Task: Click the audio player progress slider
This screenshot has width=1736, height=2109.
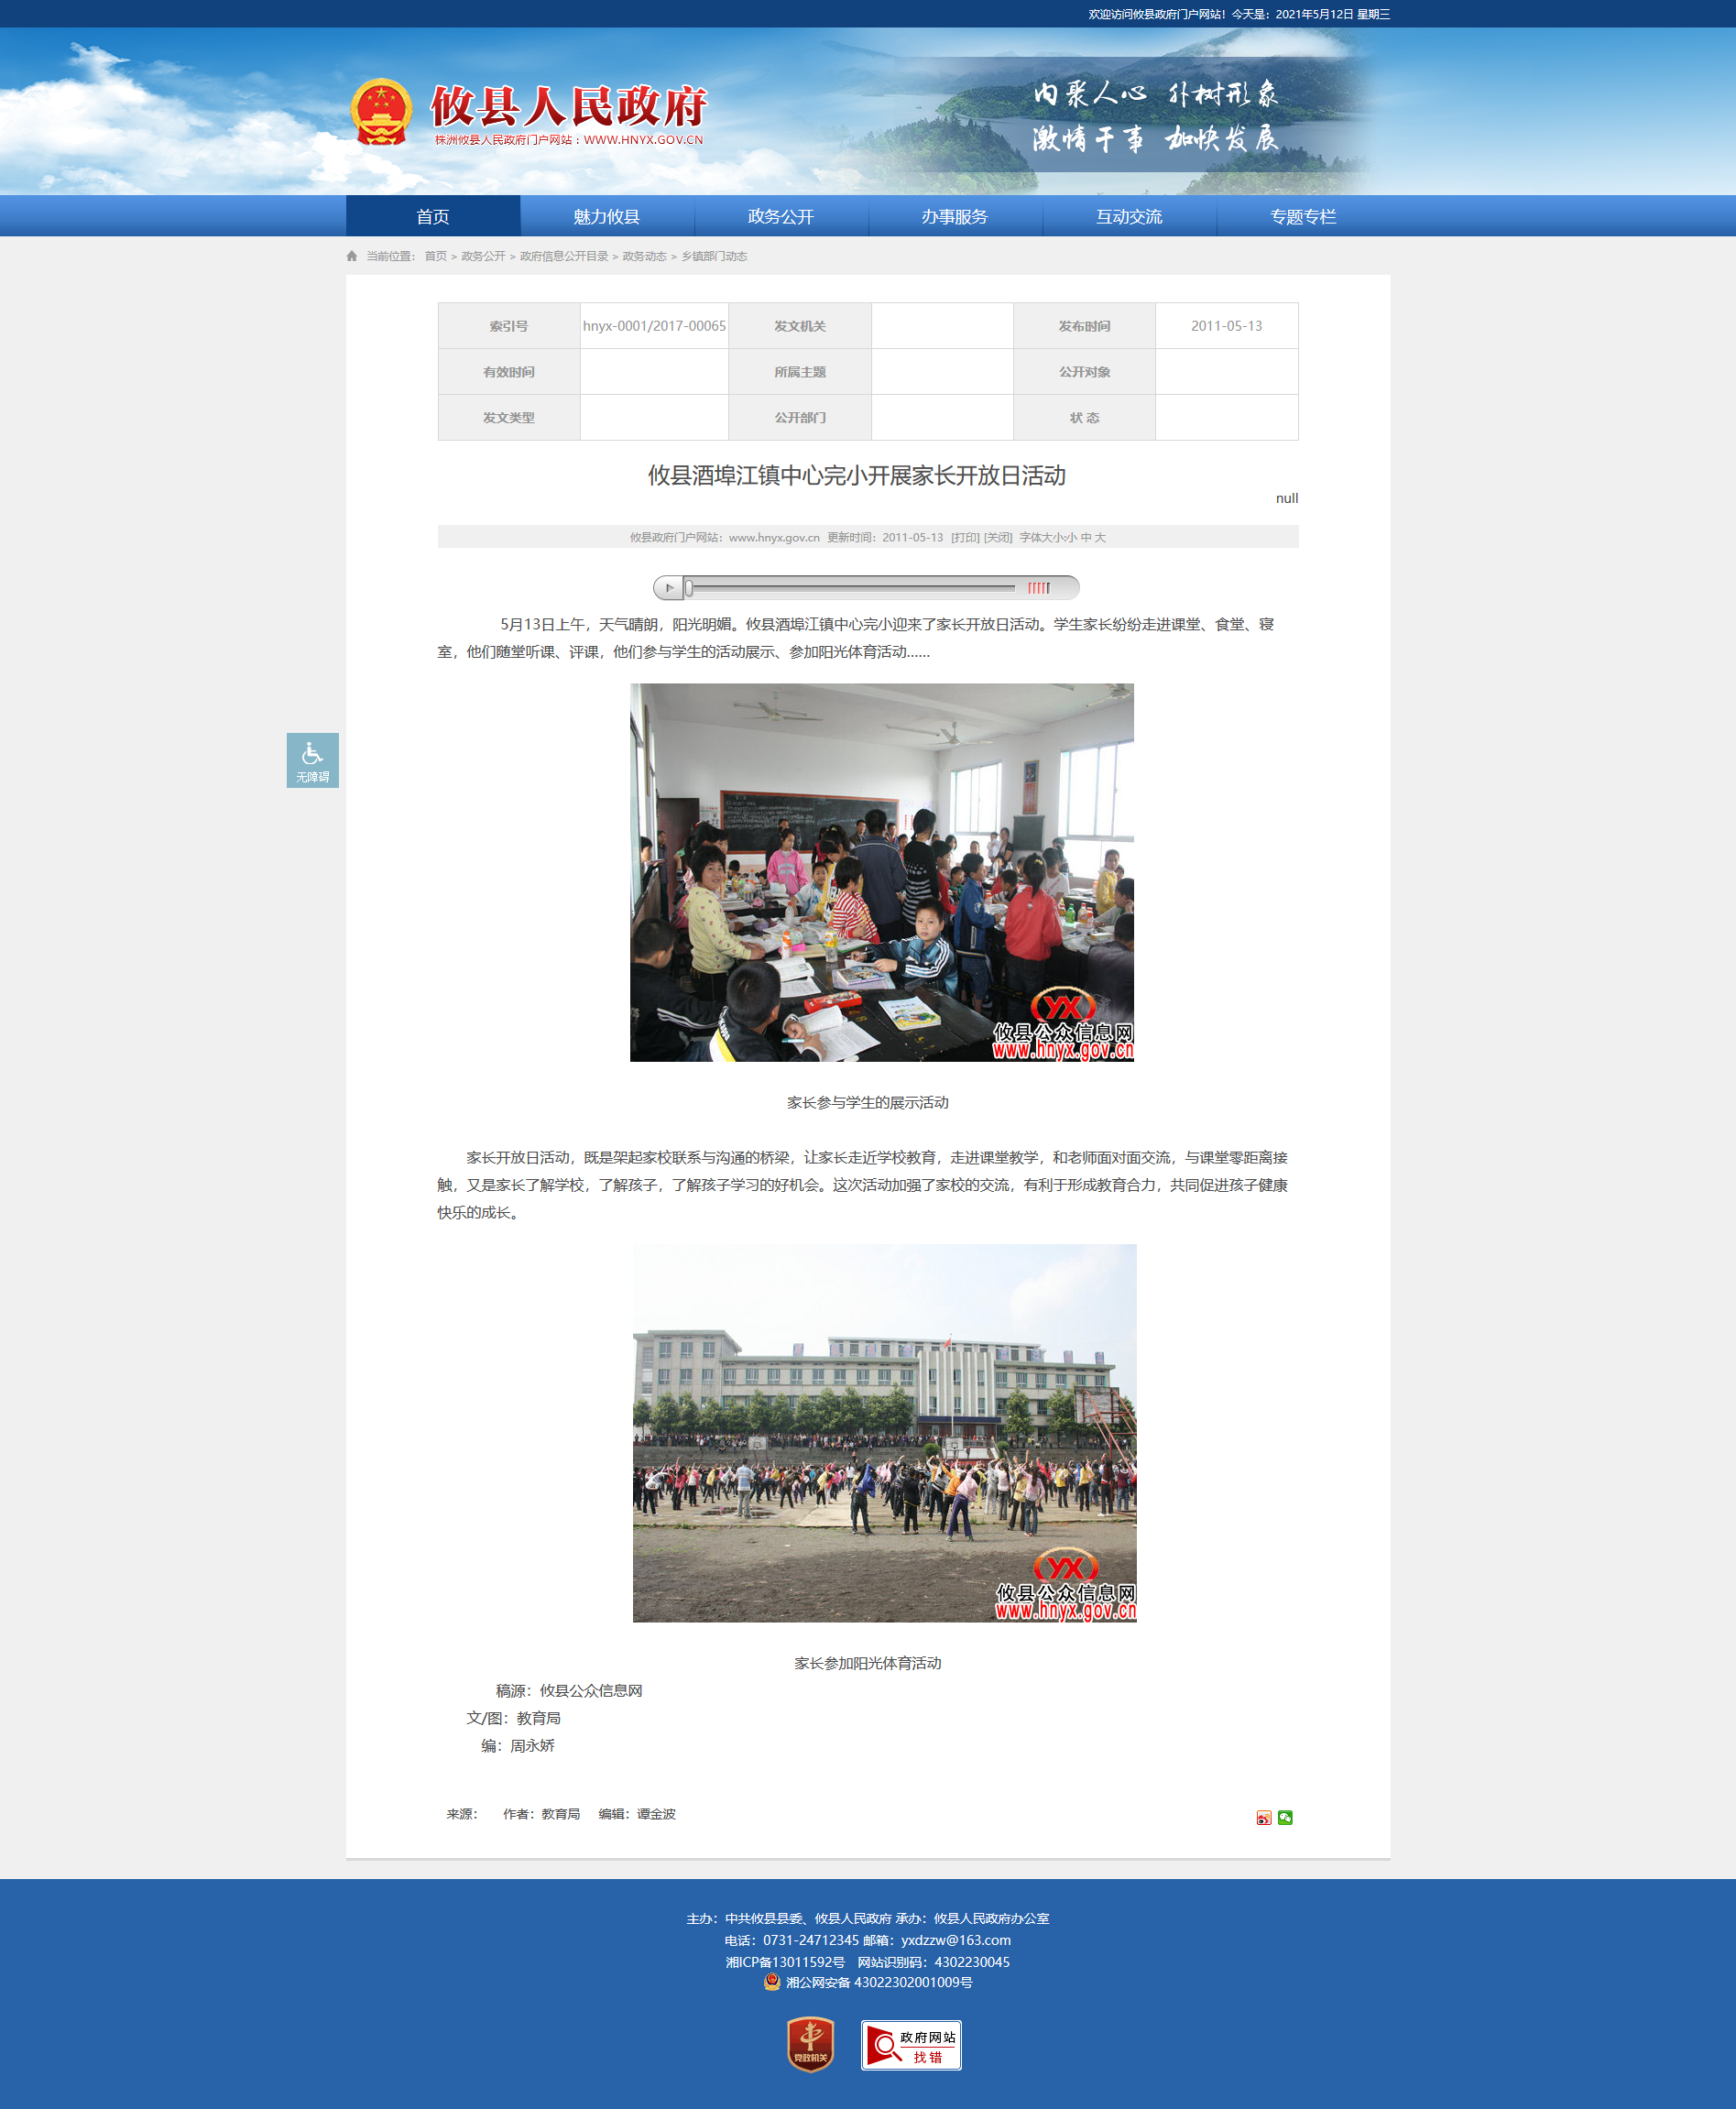Action: (850, 588)
